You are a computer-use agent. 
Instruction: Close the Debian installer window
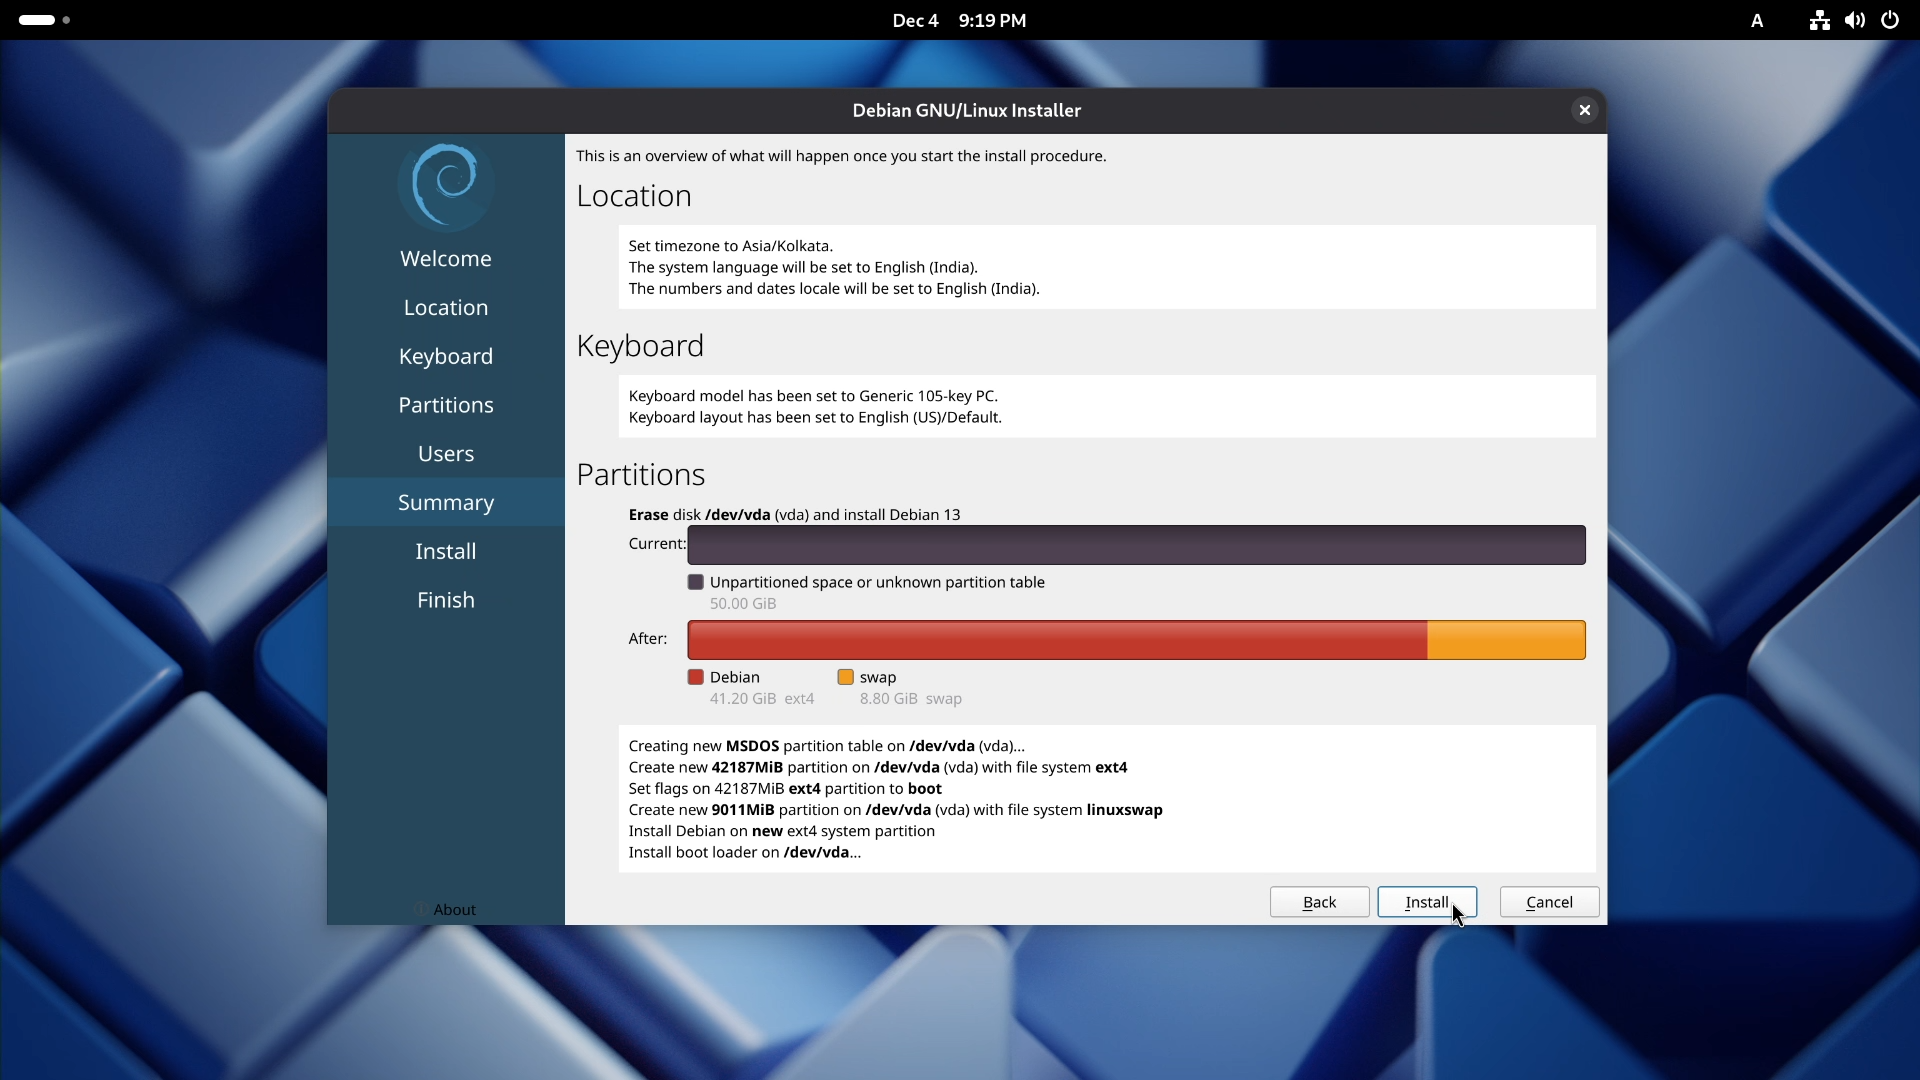(1585, 110)
